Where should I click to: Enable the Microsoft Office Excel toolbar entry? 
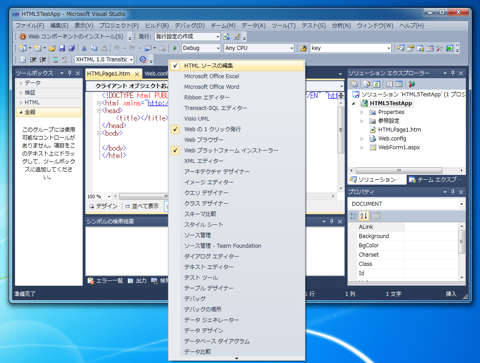pyautogui.click(x=237, y=76)
